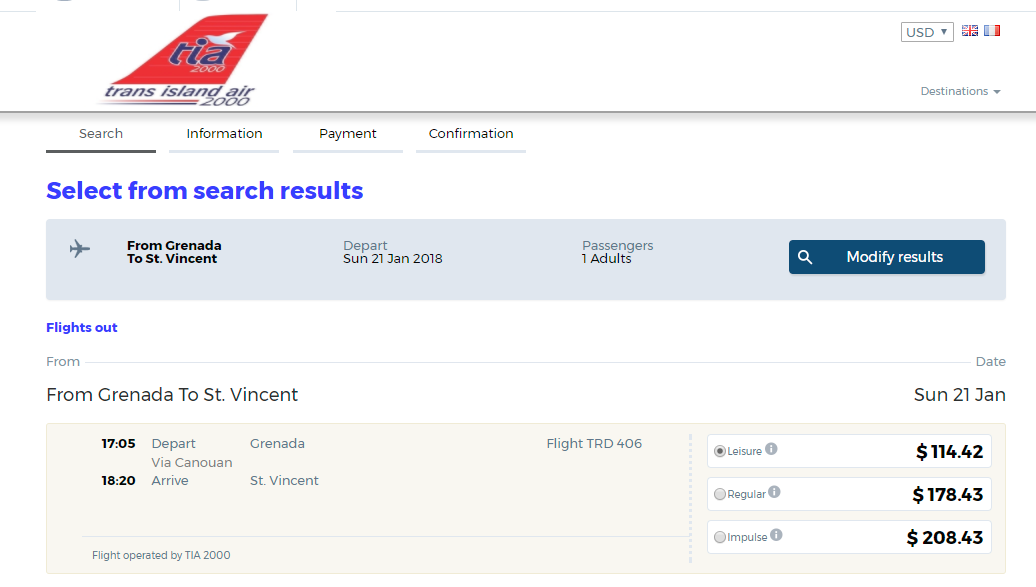The width and height of the screenshot is (1036, 587).
Task: Switch language with the French flag icon
Action: pyautogui.click(x=992, y=31)
